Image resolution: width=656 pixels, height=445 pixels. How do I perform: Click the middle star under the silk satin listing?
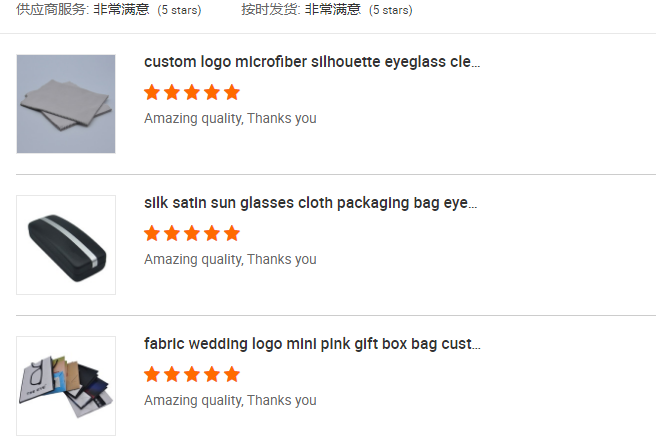point(192,233)
